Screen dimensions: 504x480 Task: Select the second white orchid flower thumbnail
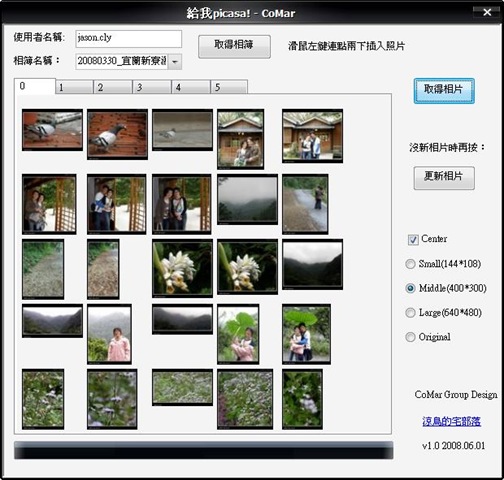(x=247, y=267)
